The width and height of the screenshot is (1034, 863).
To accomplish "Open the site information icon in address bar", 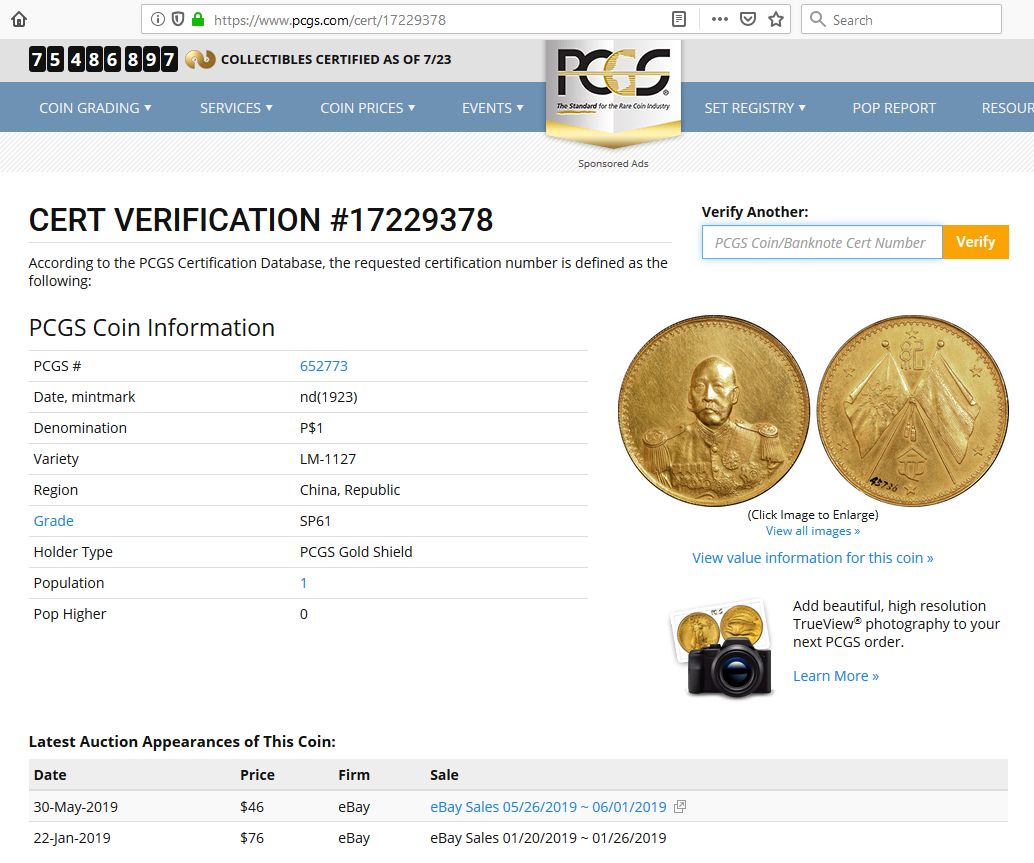I will [159, 19].
